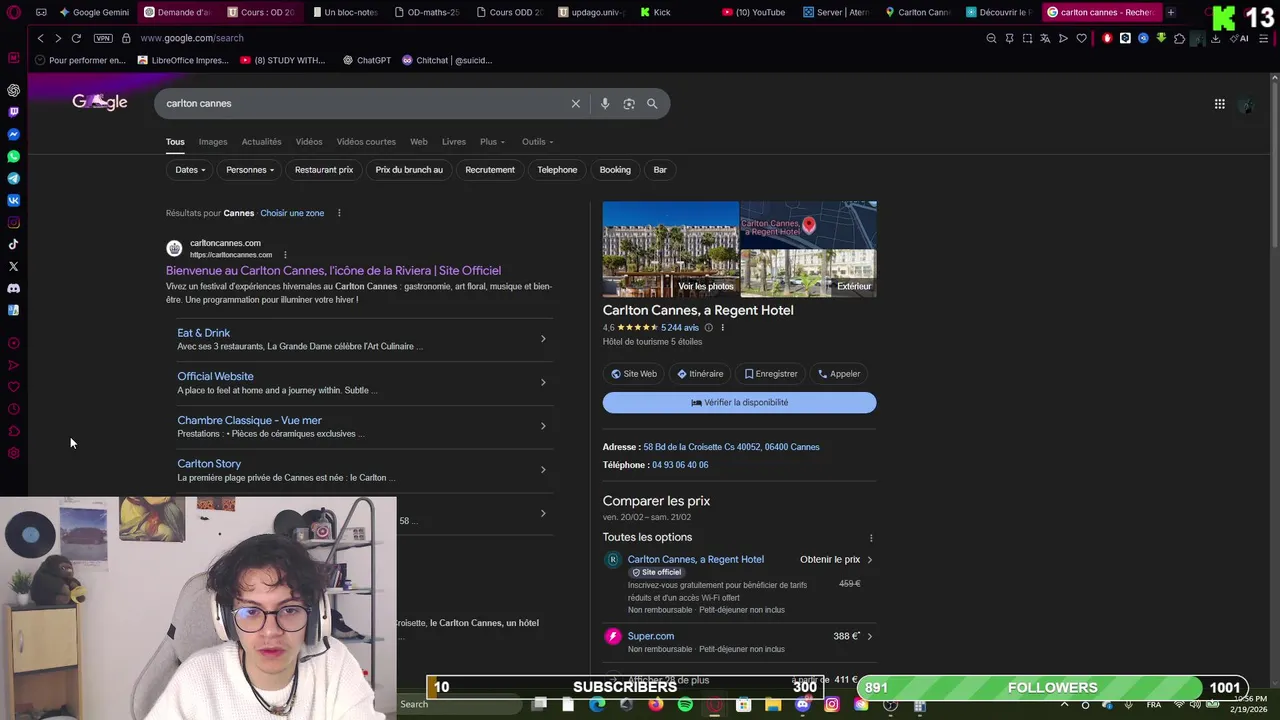Expand the Plus dropdown in search tabs
This screenshot has width=1280, height=720.
tap(492, 141)
